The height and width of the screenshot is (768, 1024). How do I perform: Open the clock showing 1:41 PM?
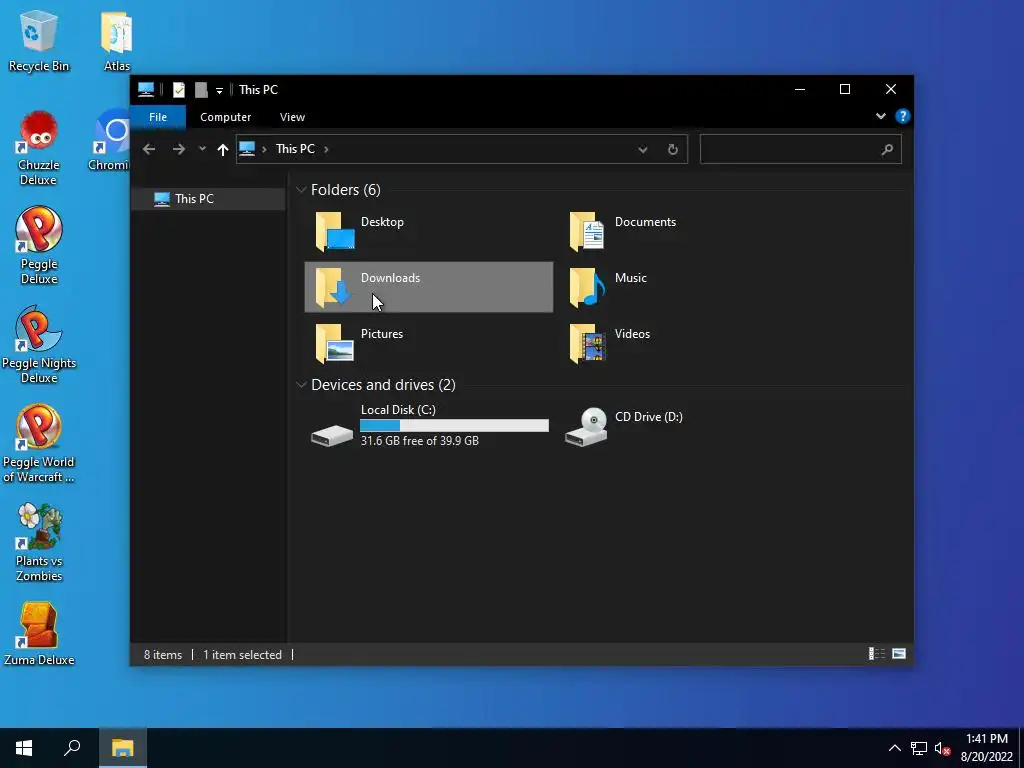coord(986,748)
